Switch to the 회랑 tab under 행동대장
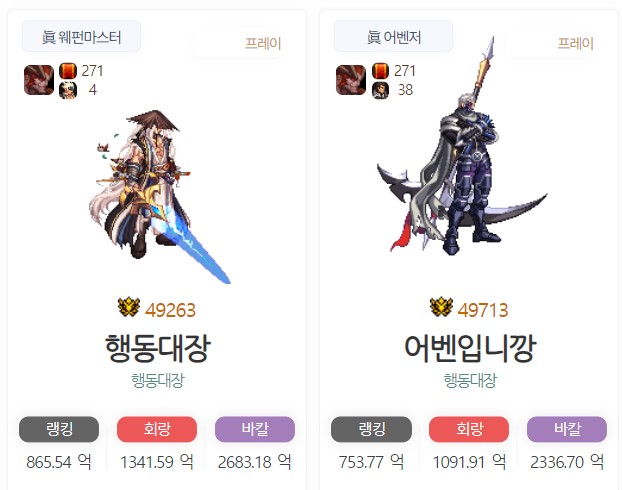 coord(157,429)
